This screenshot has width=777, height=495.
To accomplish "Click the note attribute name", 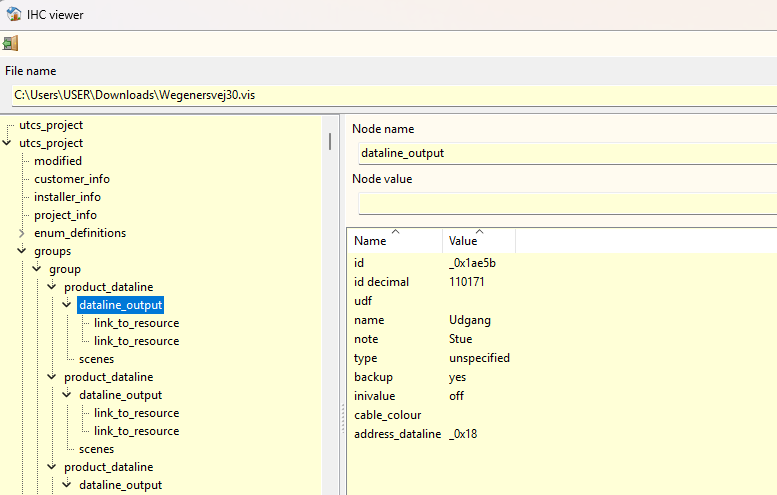I will (x=366, y=339).
